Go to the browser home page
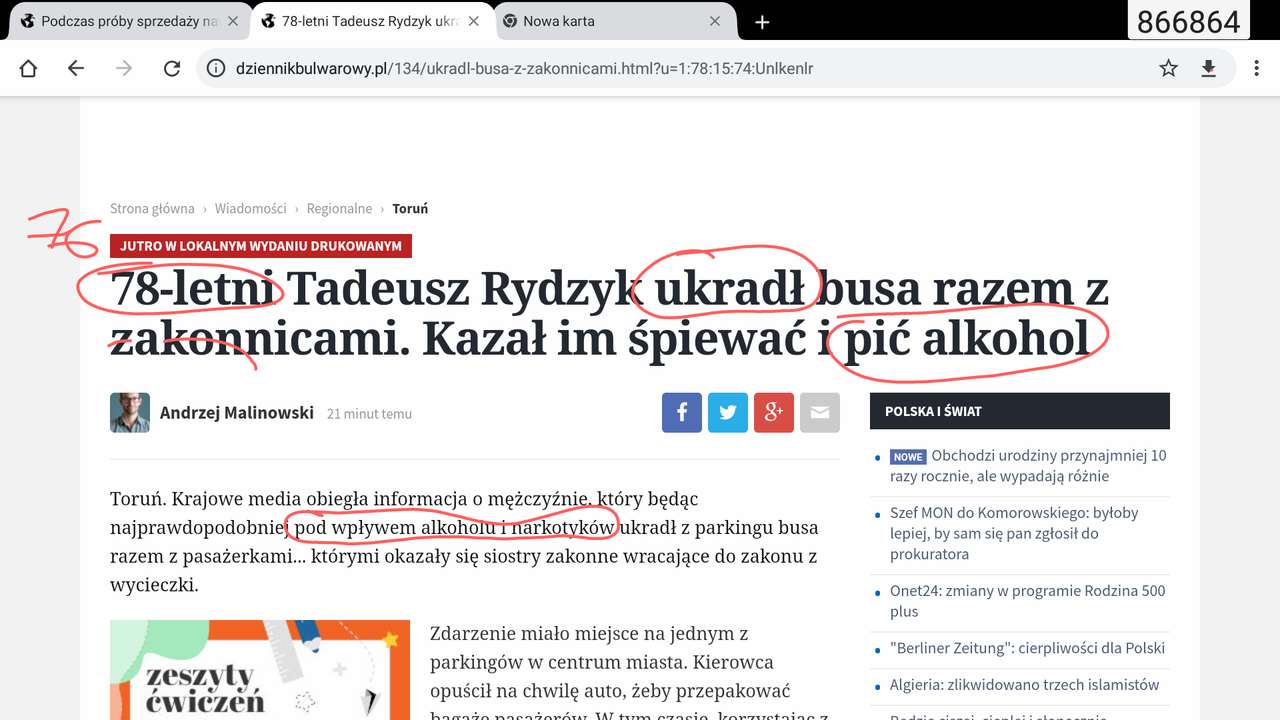This screenshot has width=1280, height=720. 28,68
